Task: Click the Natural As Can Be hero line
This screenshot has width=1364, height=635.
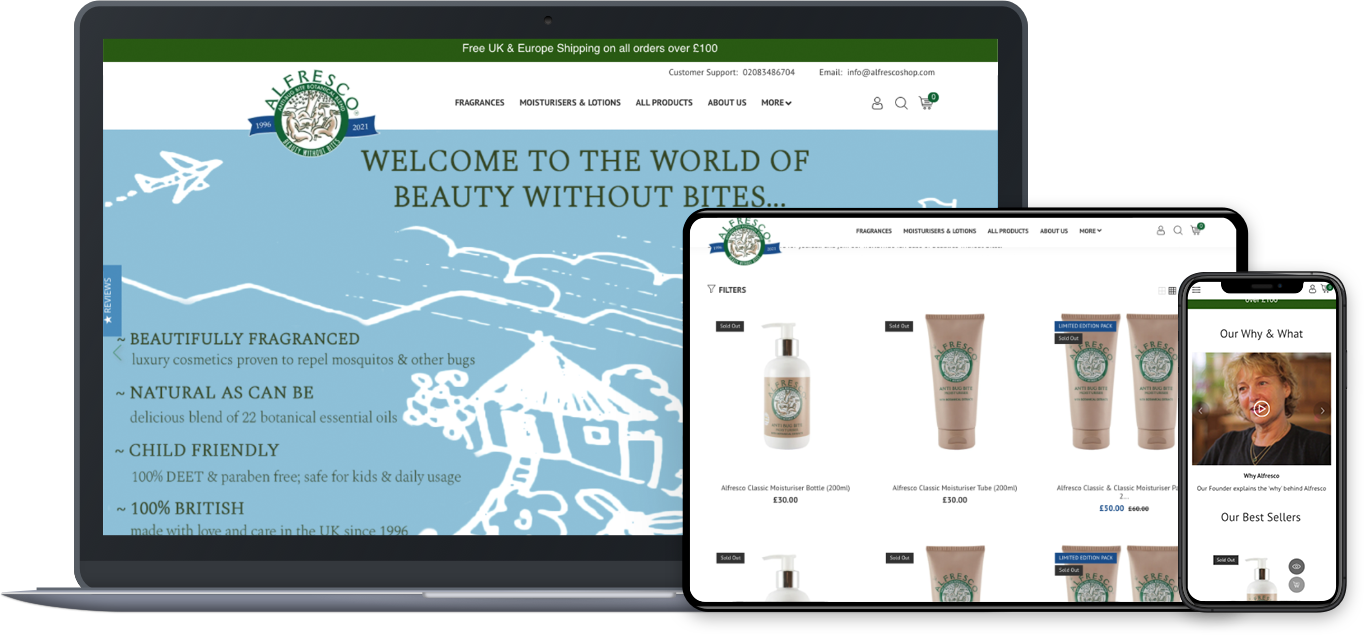Action: click(215, 392)
